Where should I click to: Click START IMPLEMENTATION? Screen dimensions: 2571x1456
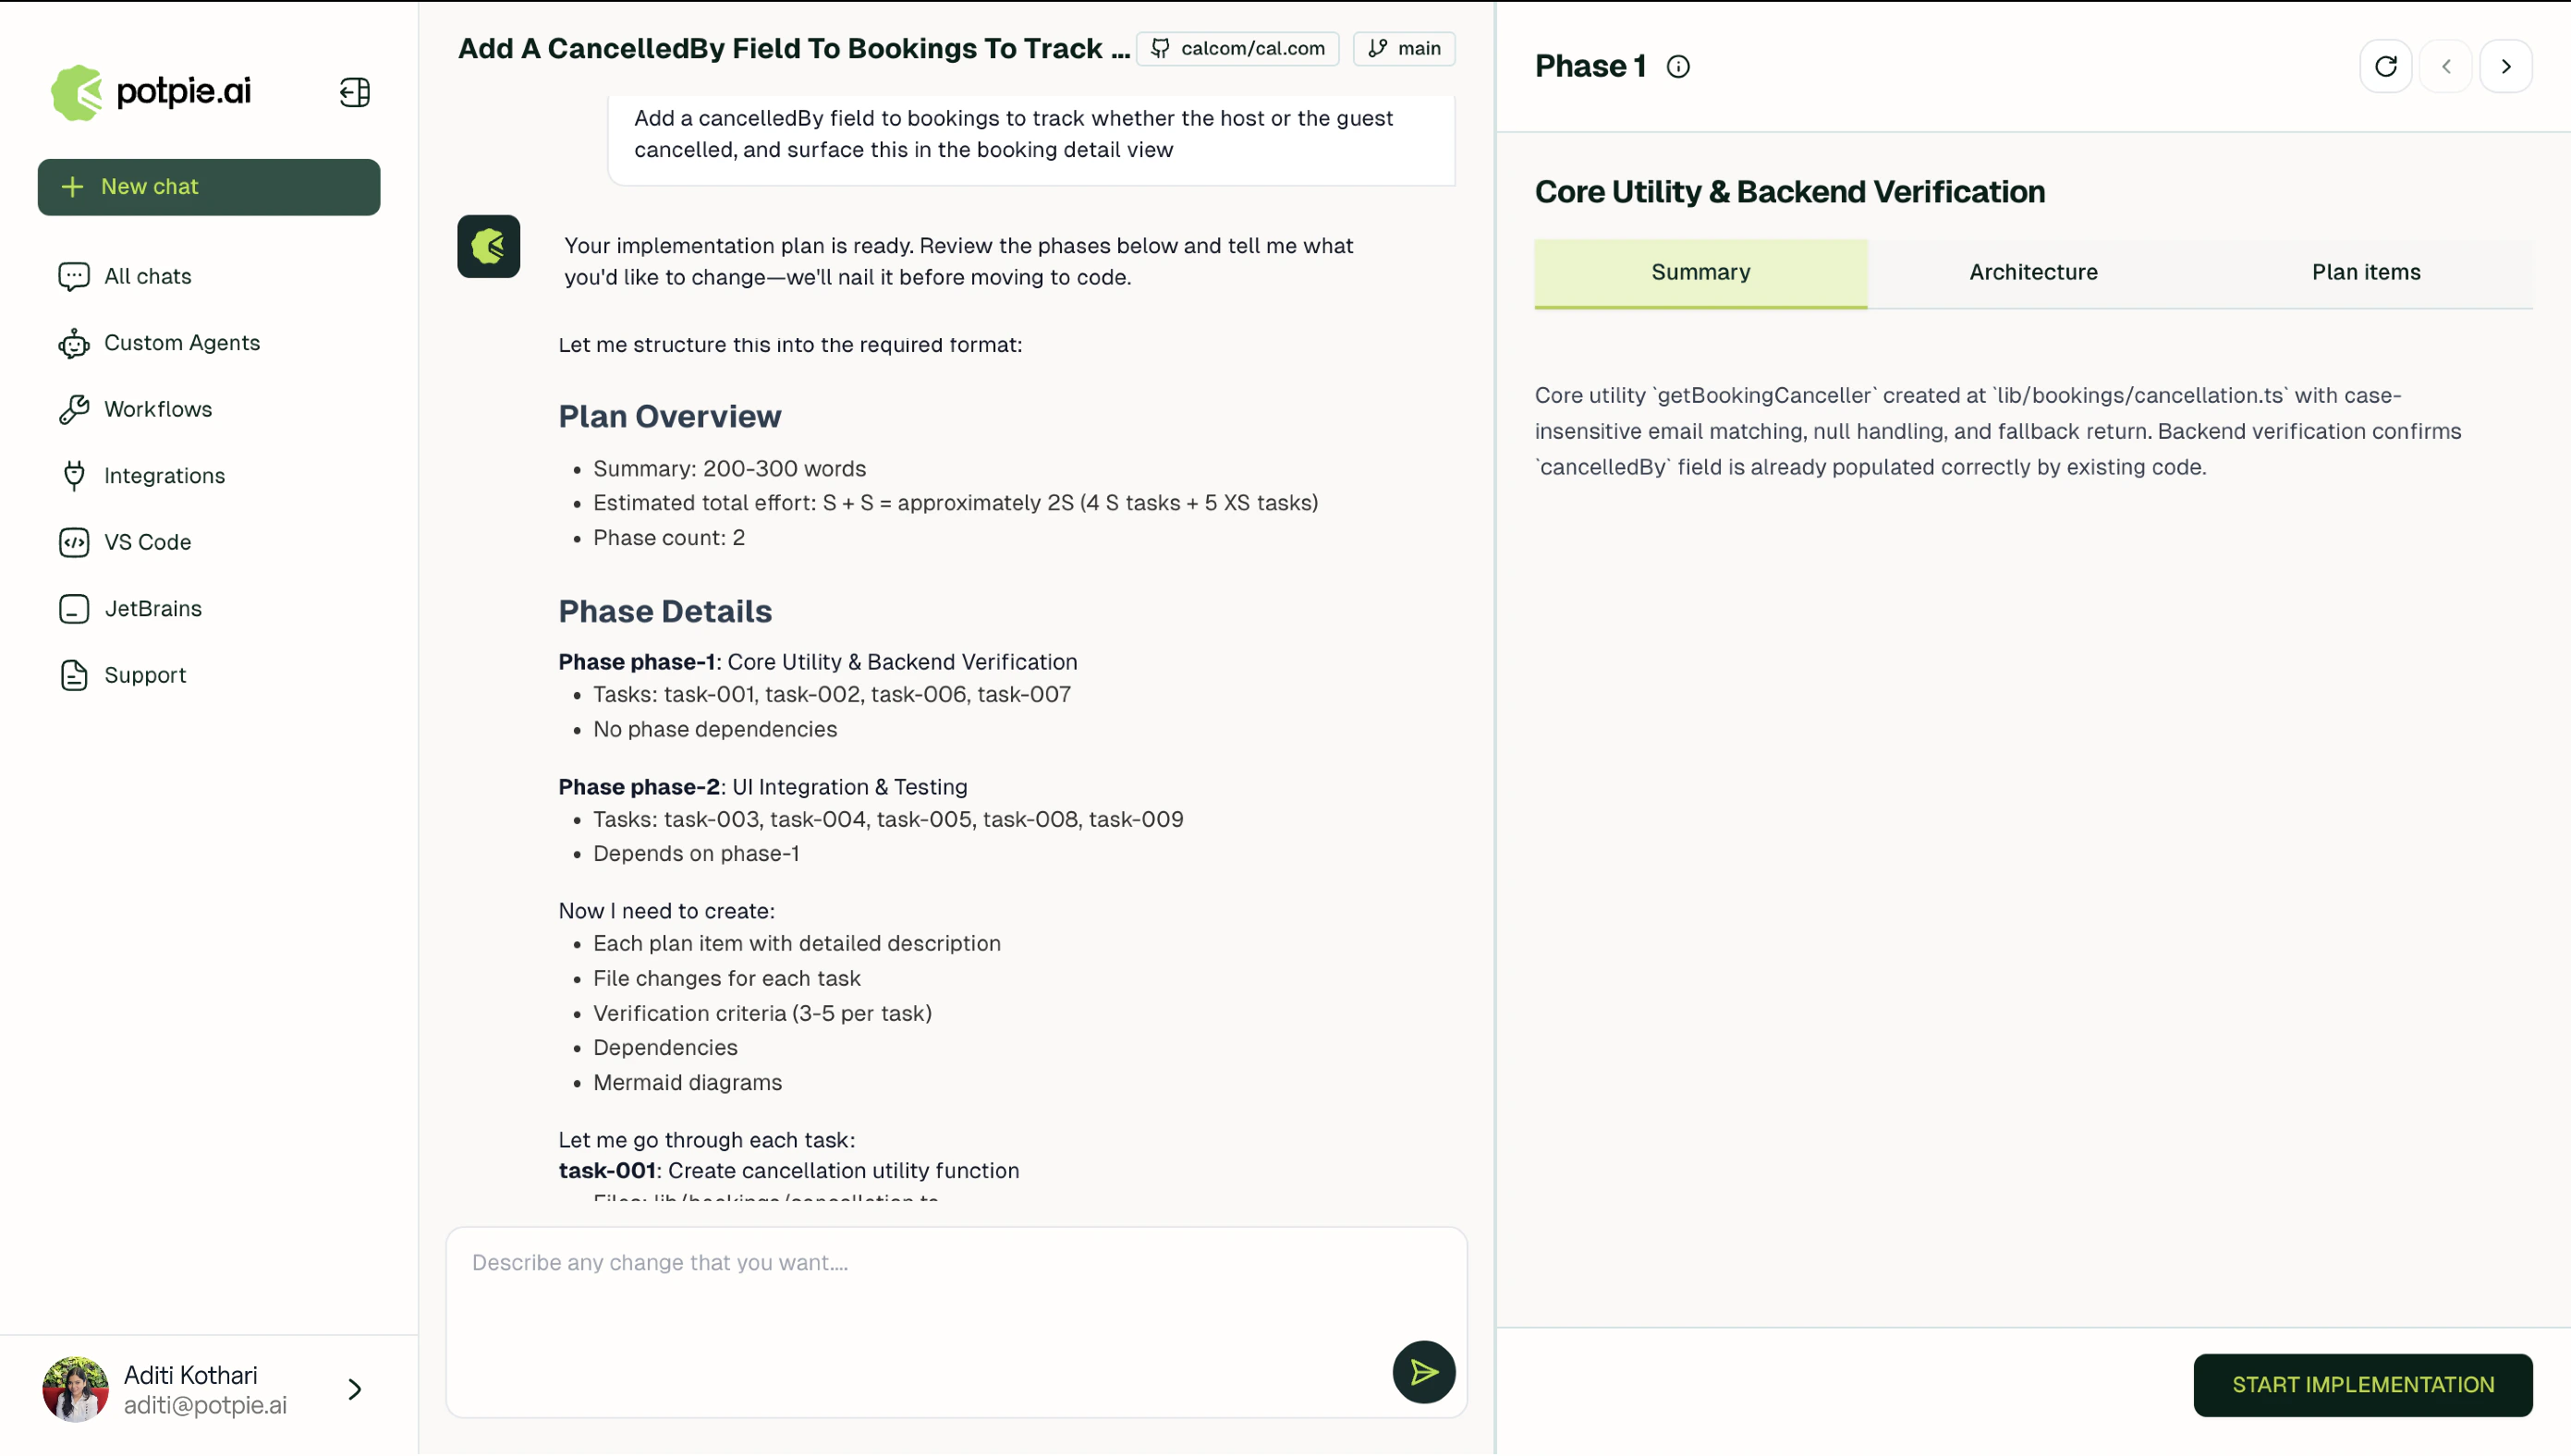click(x=2362, y=1384)
